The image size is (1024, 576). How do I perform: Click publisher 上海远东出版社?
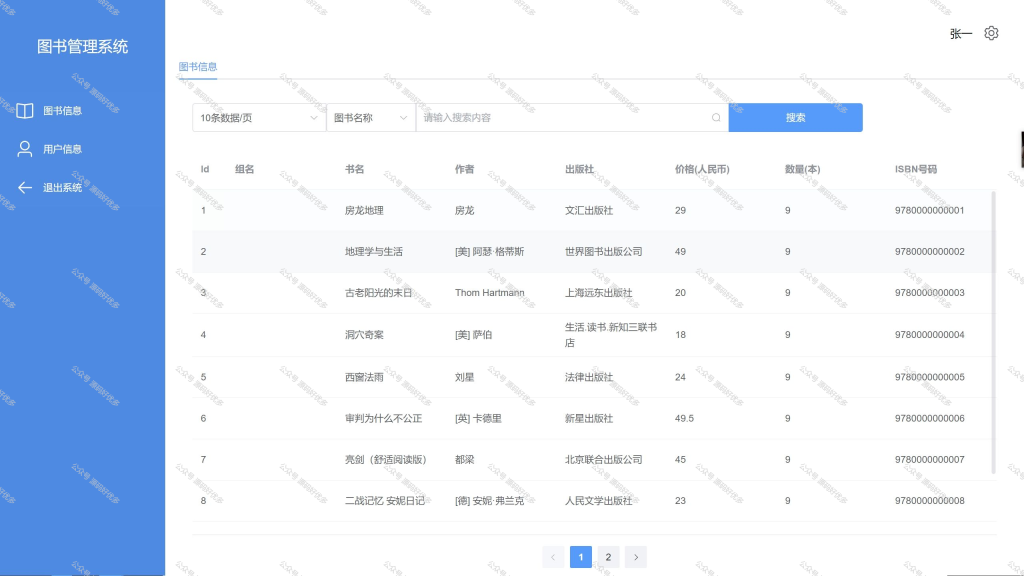pyautogui.click(x=599, y=293)
